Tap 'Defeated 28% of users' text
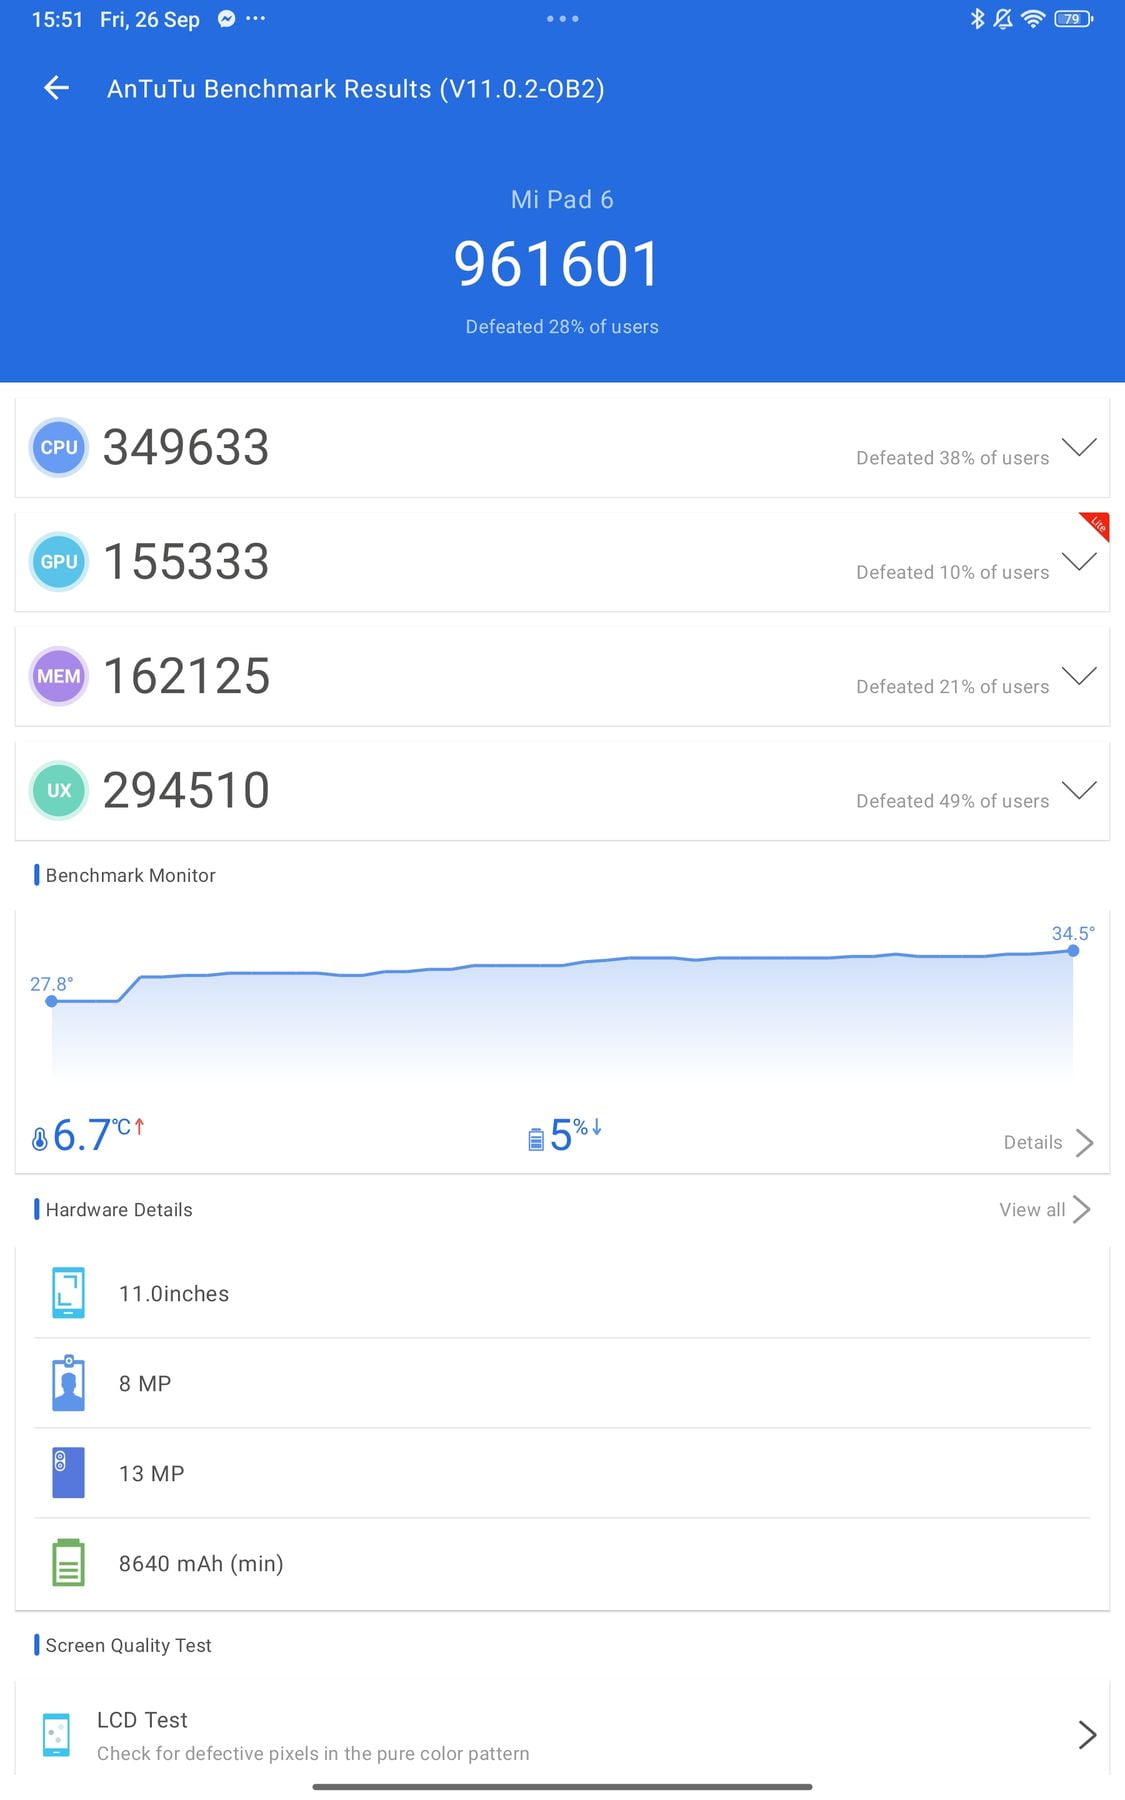 click(562, 327)
